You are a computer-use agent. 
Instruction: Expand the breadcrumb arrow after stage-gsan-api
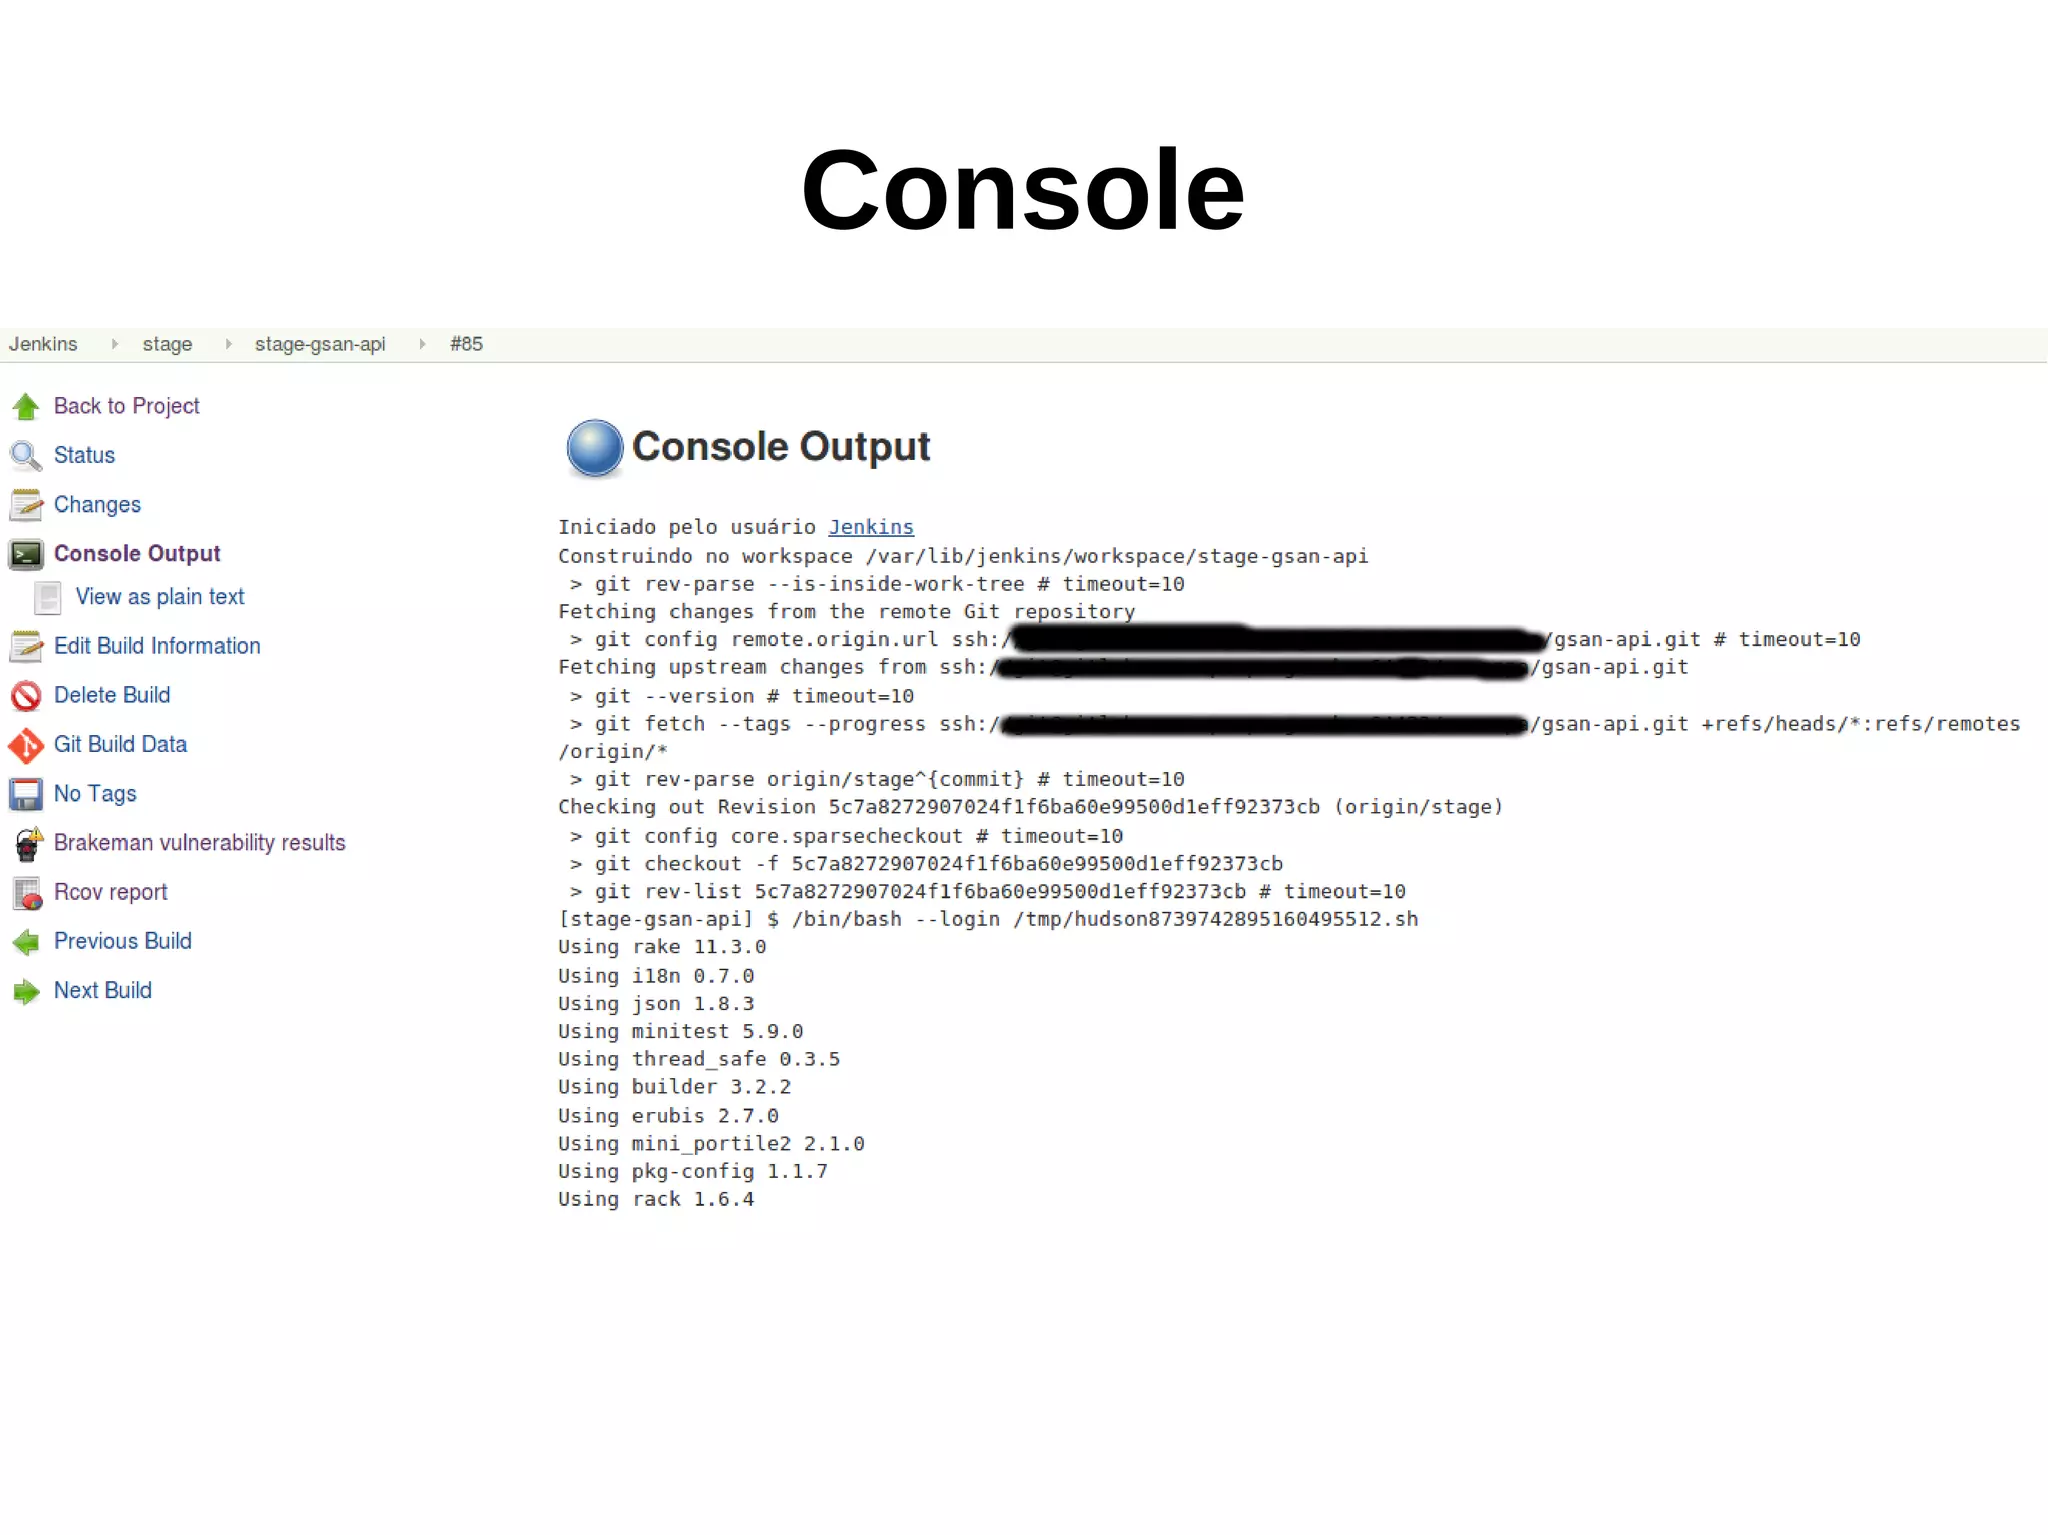click(x=422, y=344)
